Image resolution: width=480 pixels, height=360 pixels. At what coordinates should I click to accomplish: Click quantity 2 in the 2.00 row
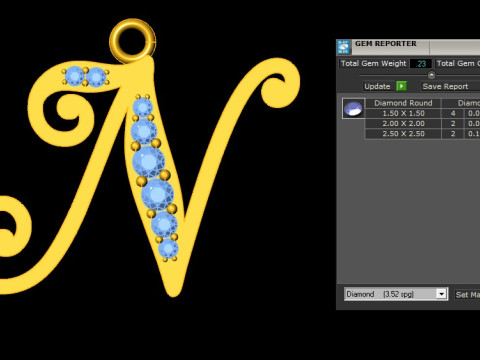click(x=453, y=124)
